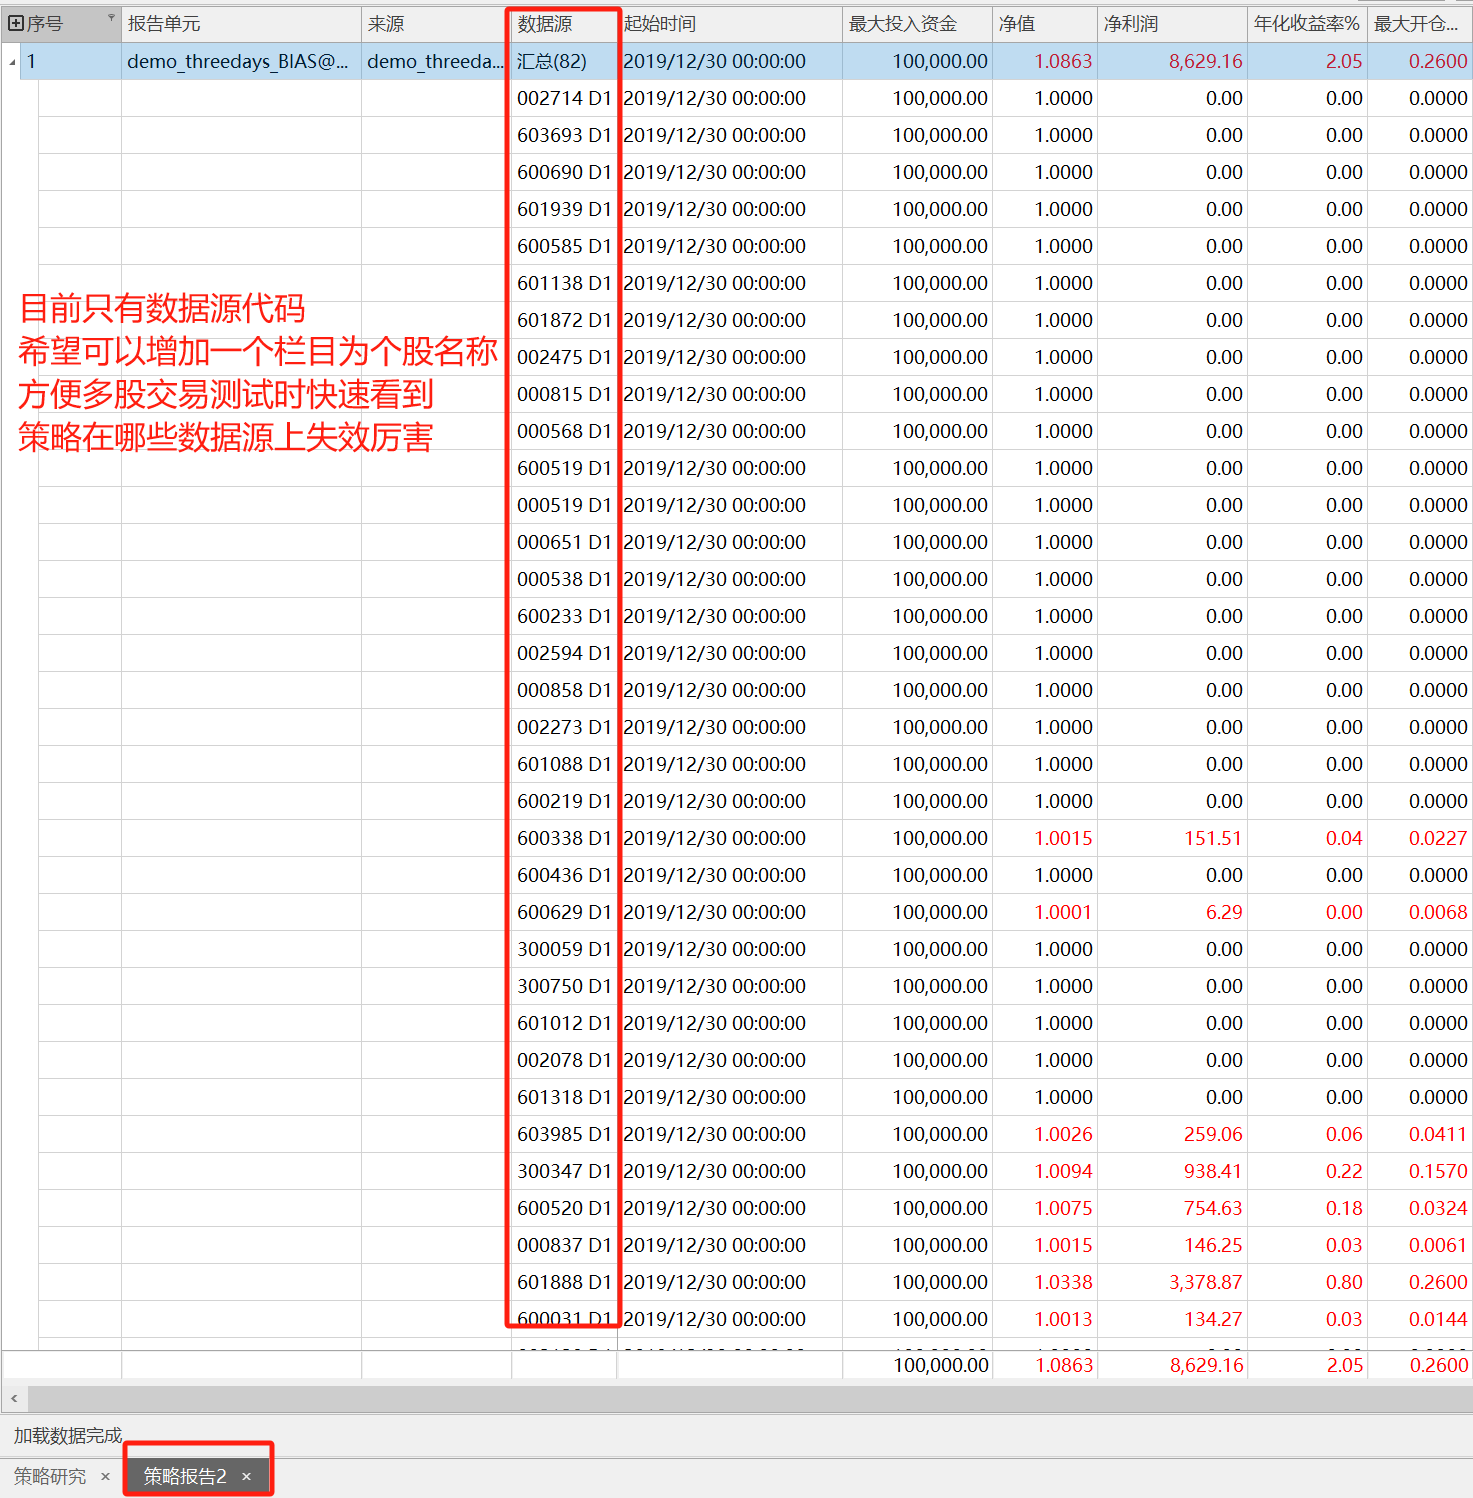
Task: Click net profit value 259.06
Action: tap(1213, 1135)
